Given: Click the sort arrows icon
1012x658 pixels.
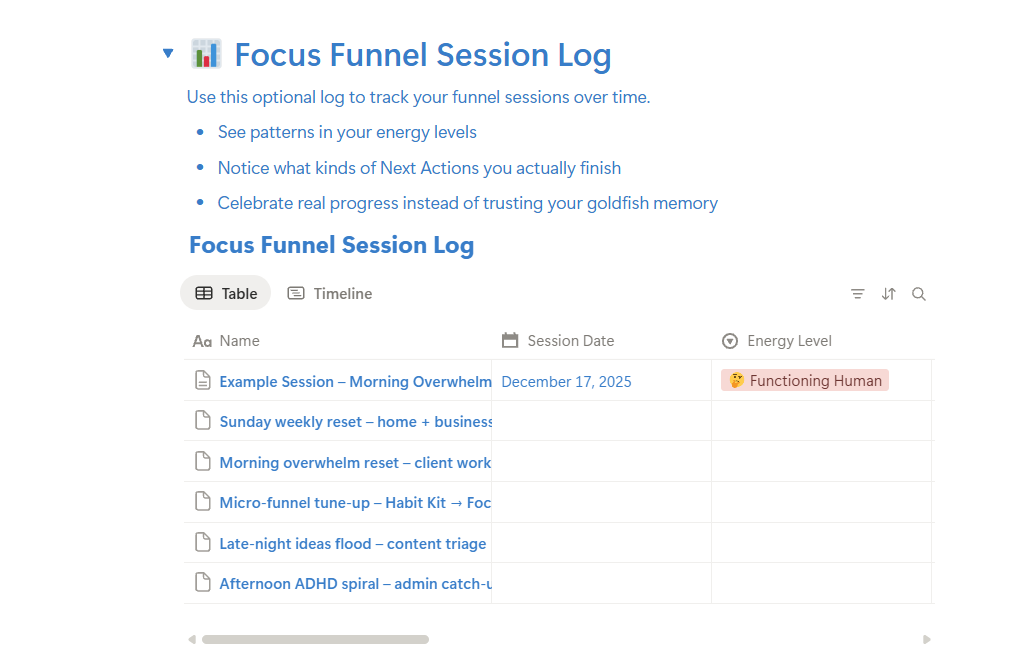Looking at the screenshot, I should point(888,293).
